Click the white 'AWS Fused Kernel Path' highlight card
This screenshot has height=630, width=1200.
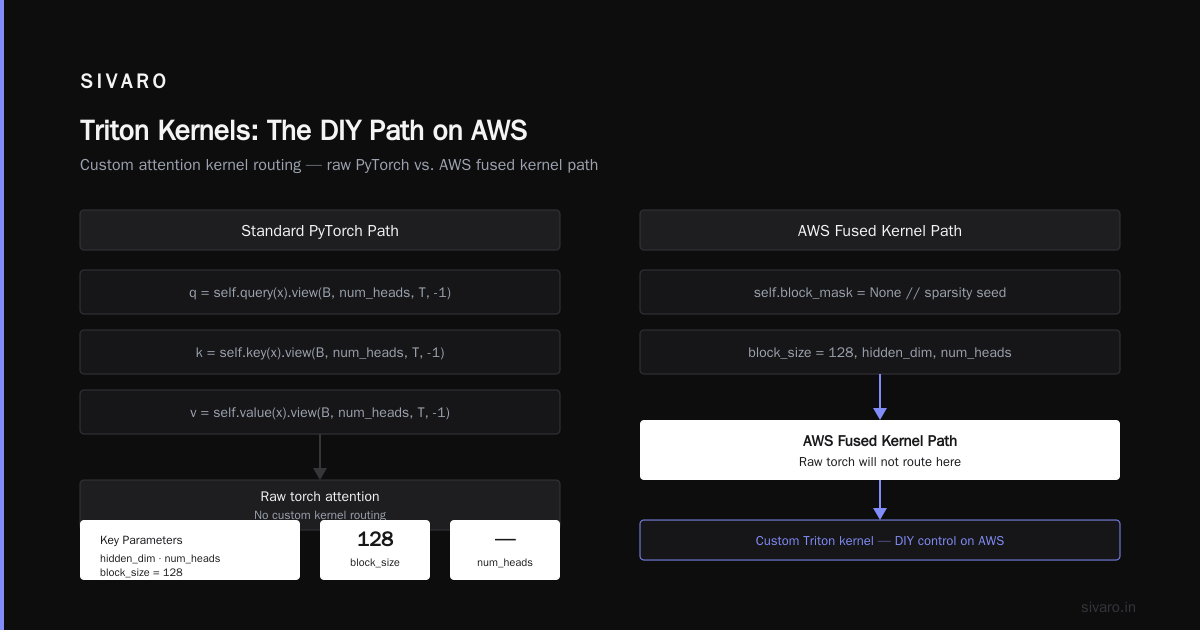click(880, 450)
